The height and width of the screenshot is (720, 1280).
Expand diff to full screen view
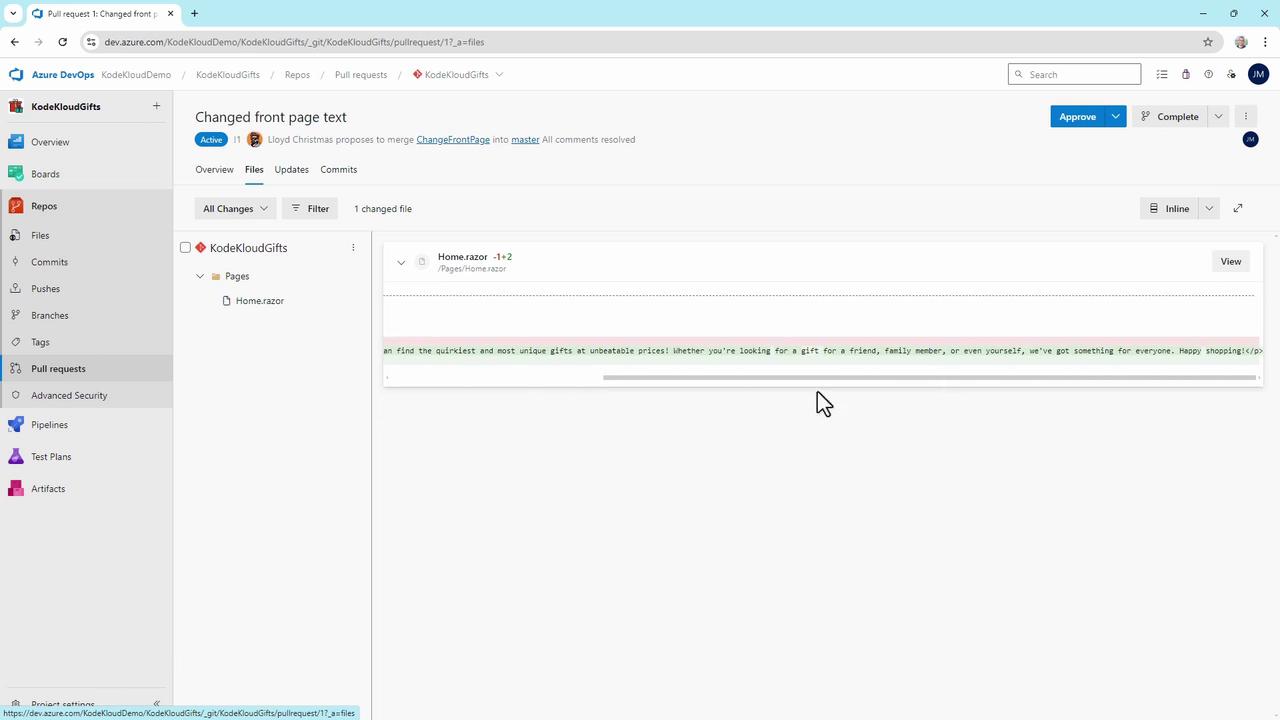click(1238, 208)
